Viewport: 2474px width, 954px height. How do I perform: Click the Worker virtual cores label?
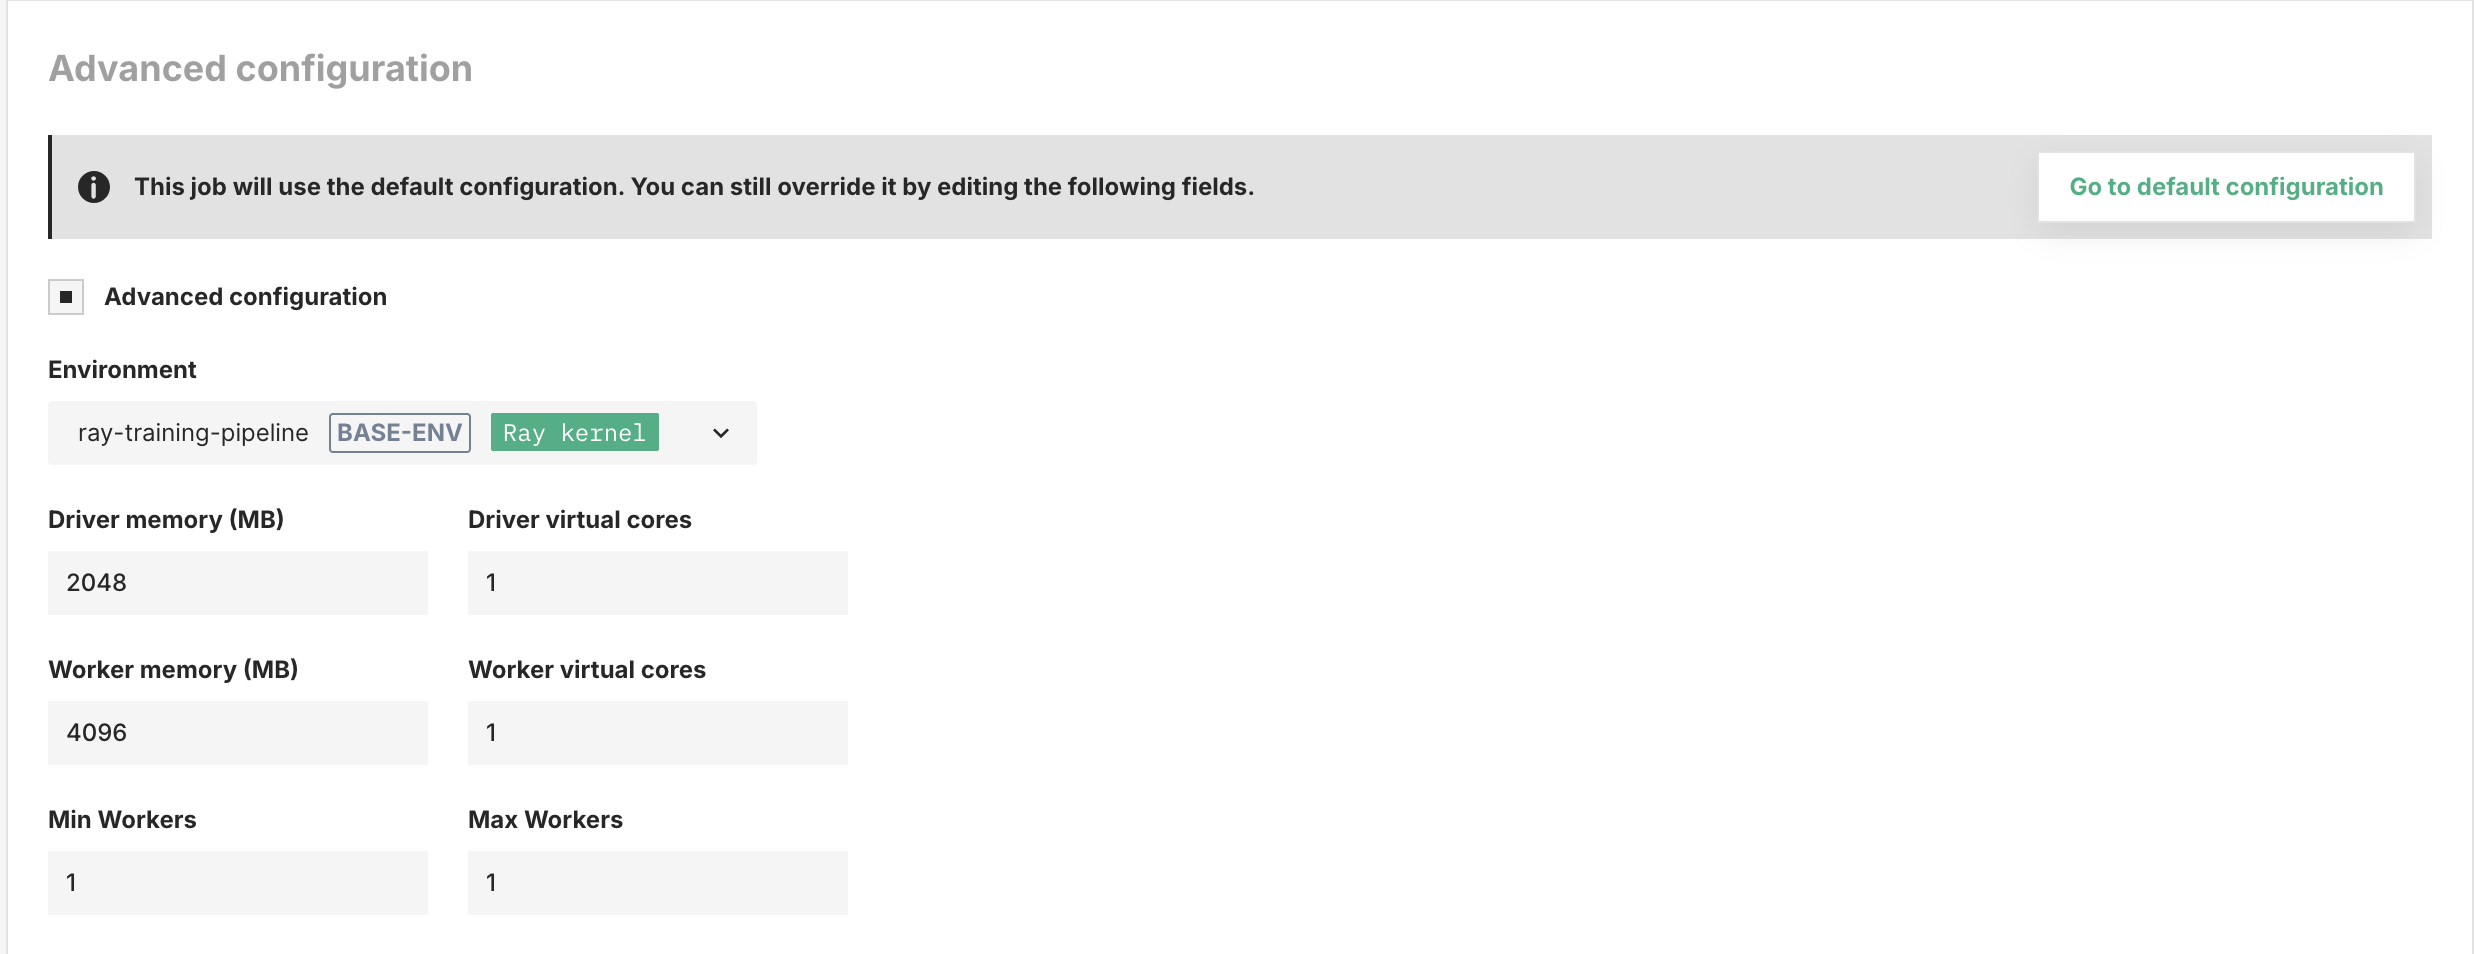point(587,670)
